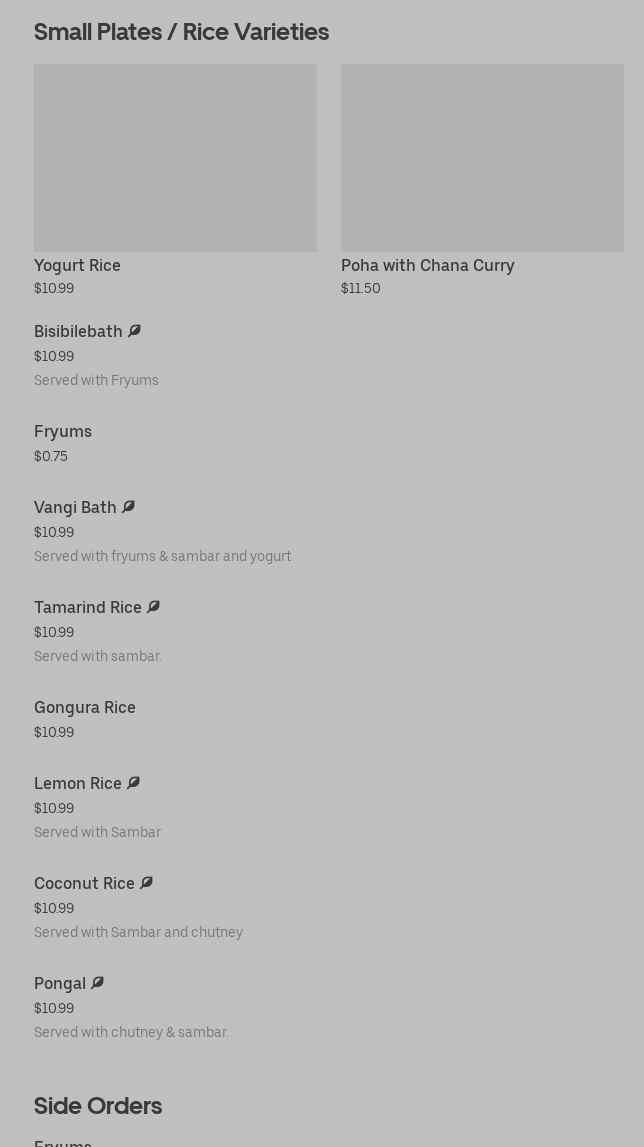Open the Coconut Rice menu item
Viewport: 644px width, 1147px height.
click(84, 883)
